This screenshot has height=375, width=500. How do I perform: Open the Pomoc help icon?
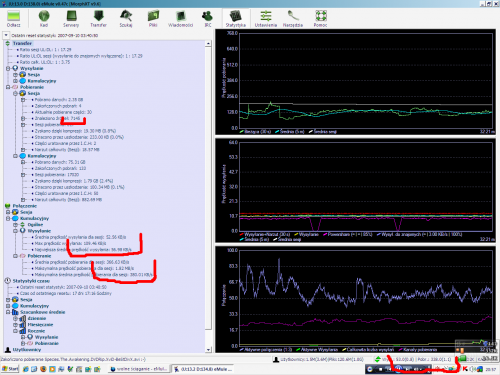point(320,18)
